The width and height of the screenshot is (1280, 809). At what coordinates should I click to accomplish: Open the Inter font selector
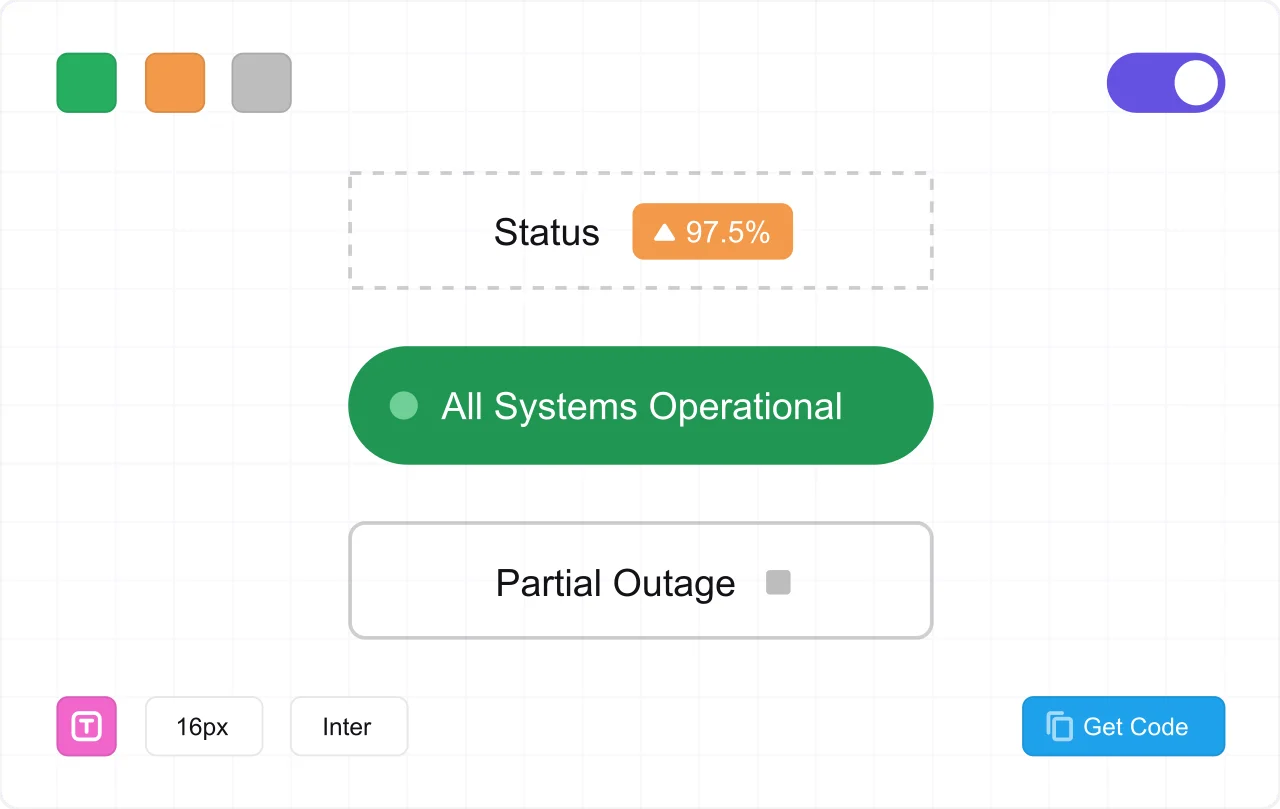coord(349,727)
